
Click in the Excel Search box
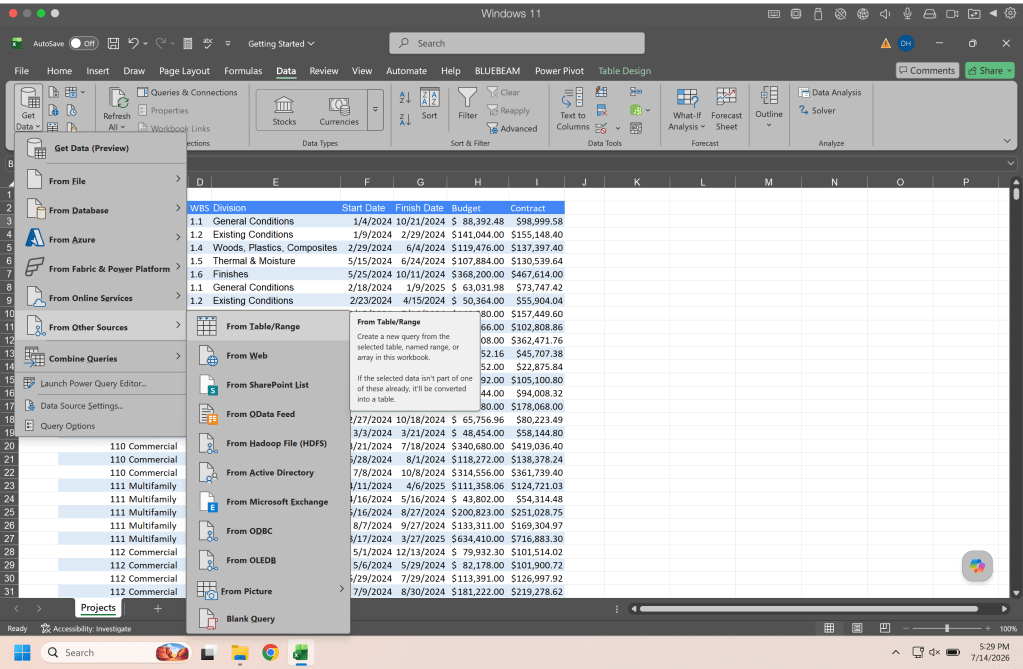click(517, 43)
